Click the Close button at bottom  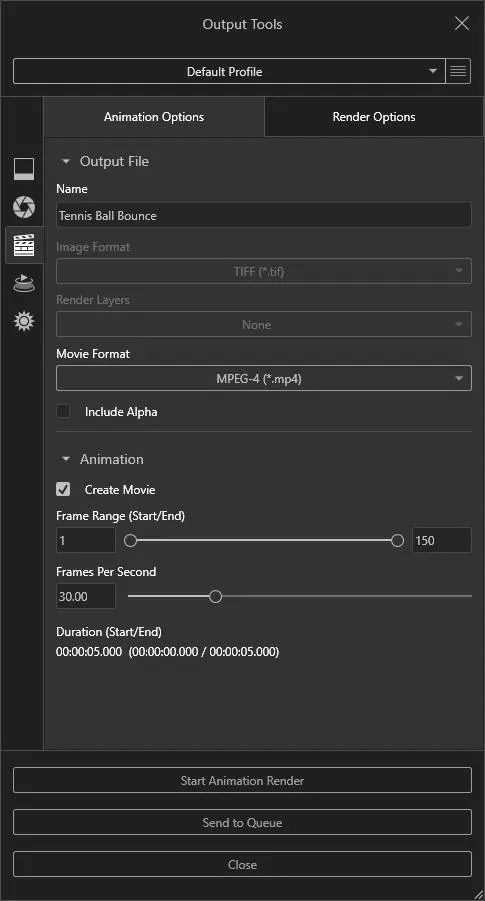tap(242, 864)
